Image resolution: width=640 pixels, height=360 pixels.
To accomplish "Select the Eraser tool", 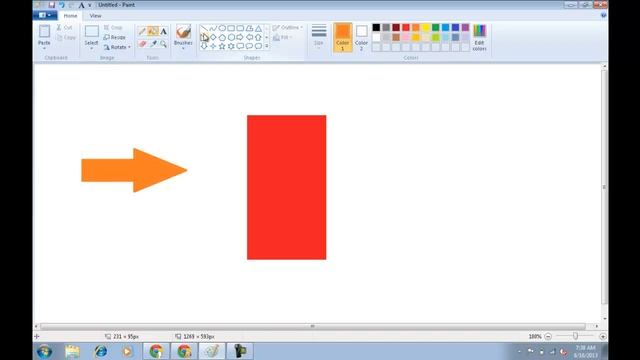I will [142, 43].
